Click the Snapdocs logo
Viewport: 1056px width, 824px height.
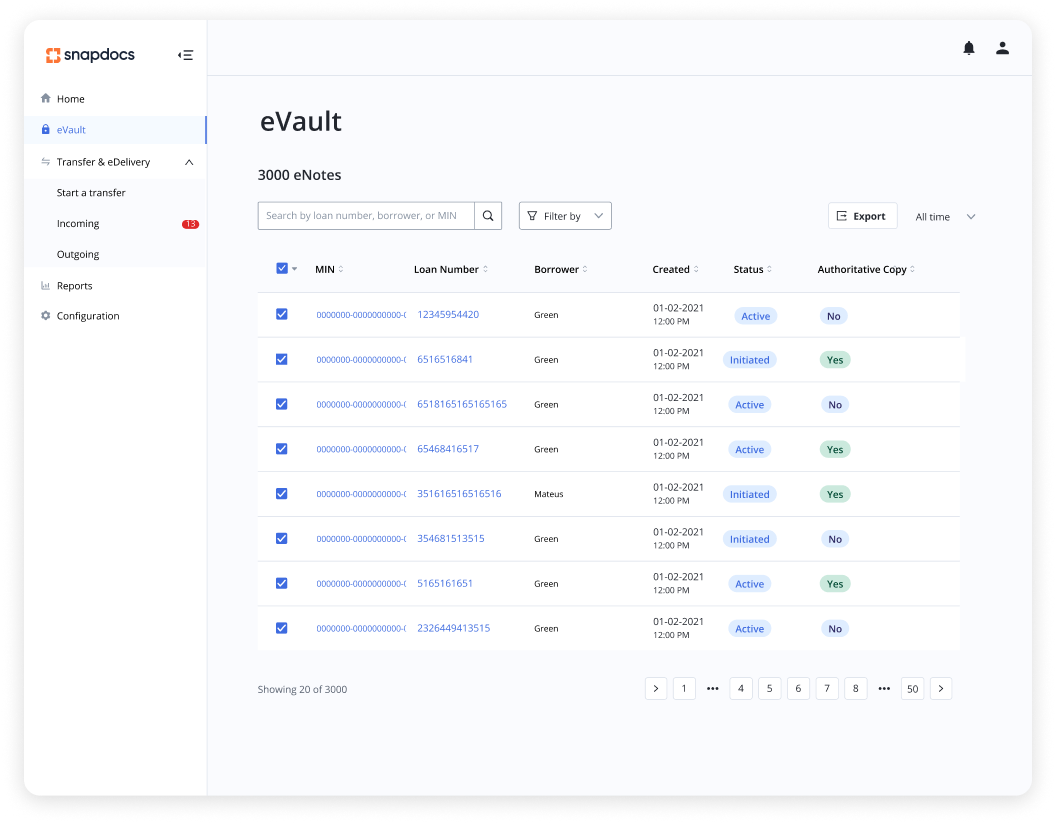90,55
